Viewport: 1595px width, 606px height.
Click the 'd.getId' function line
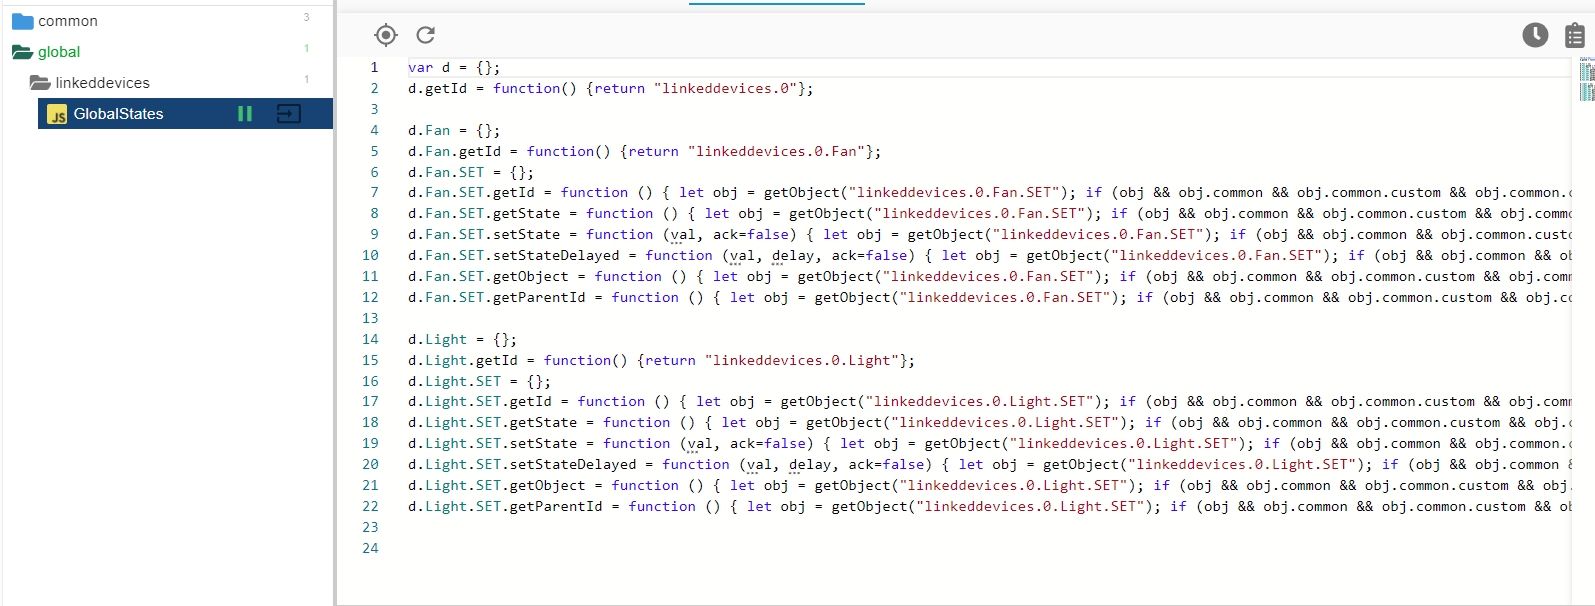click(610, 88)
